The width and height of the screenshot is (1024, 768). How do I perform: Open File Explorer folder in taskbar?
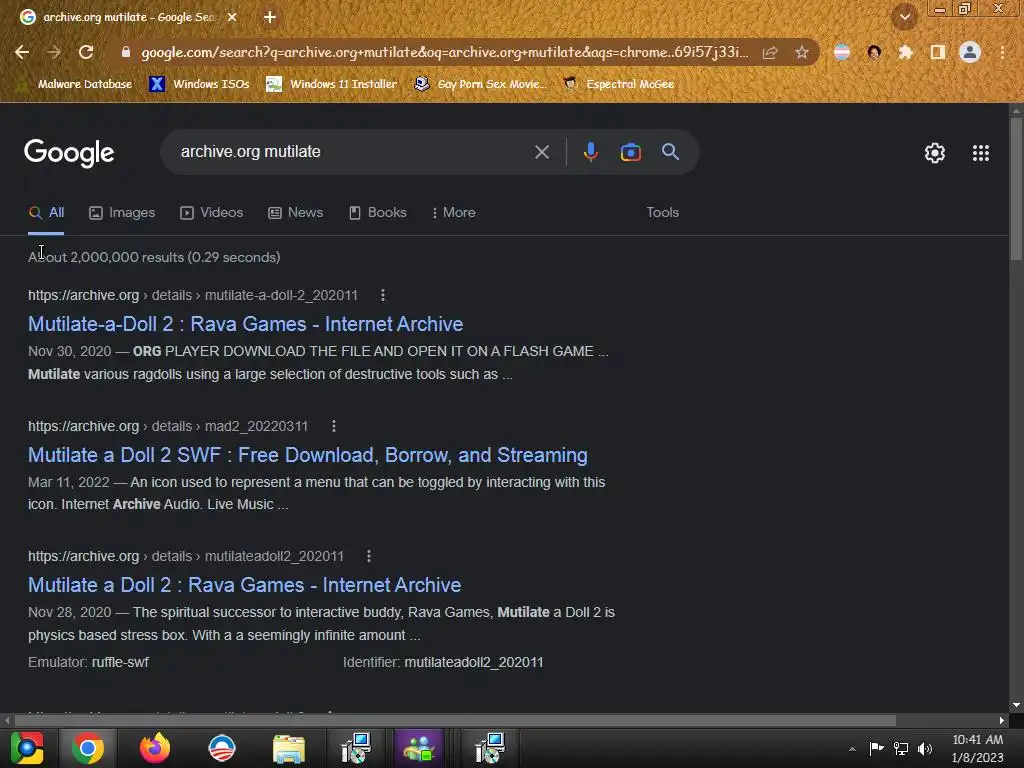click(x=289, y=748)
